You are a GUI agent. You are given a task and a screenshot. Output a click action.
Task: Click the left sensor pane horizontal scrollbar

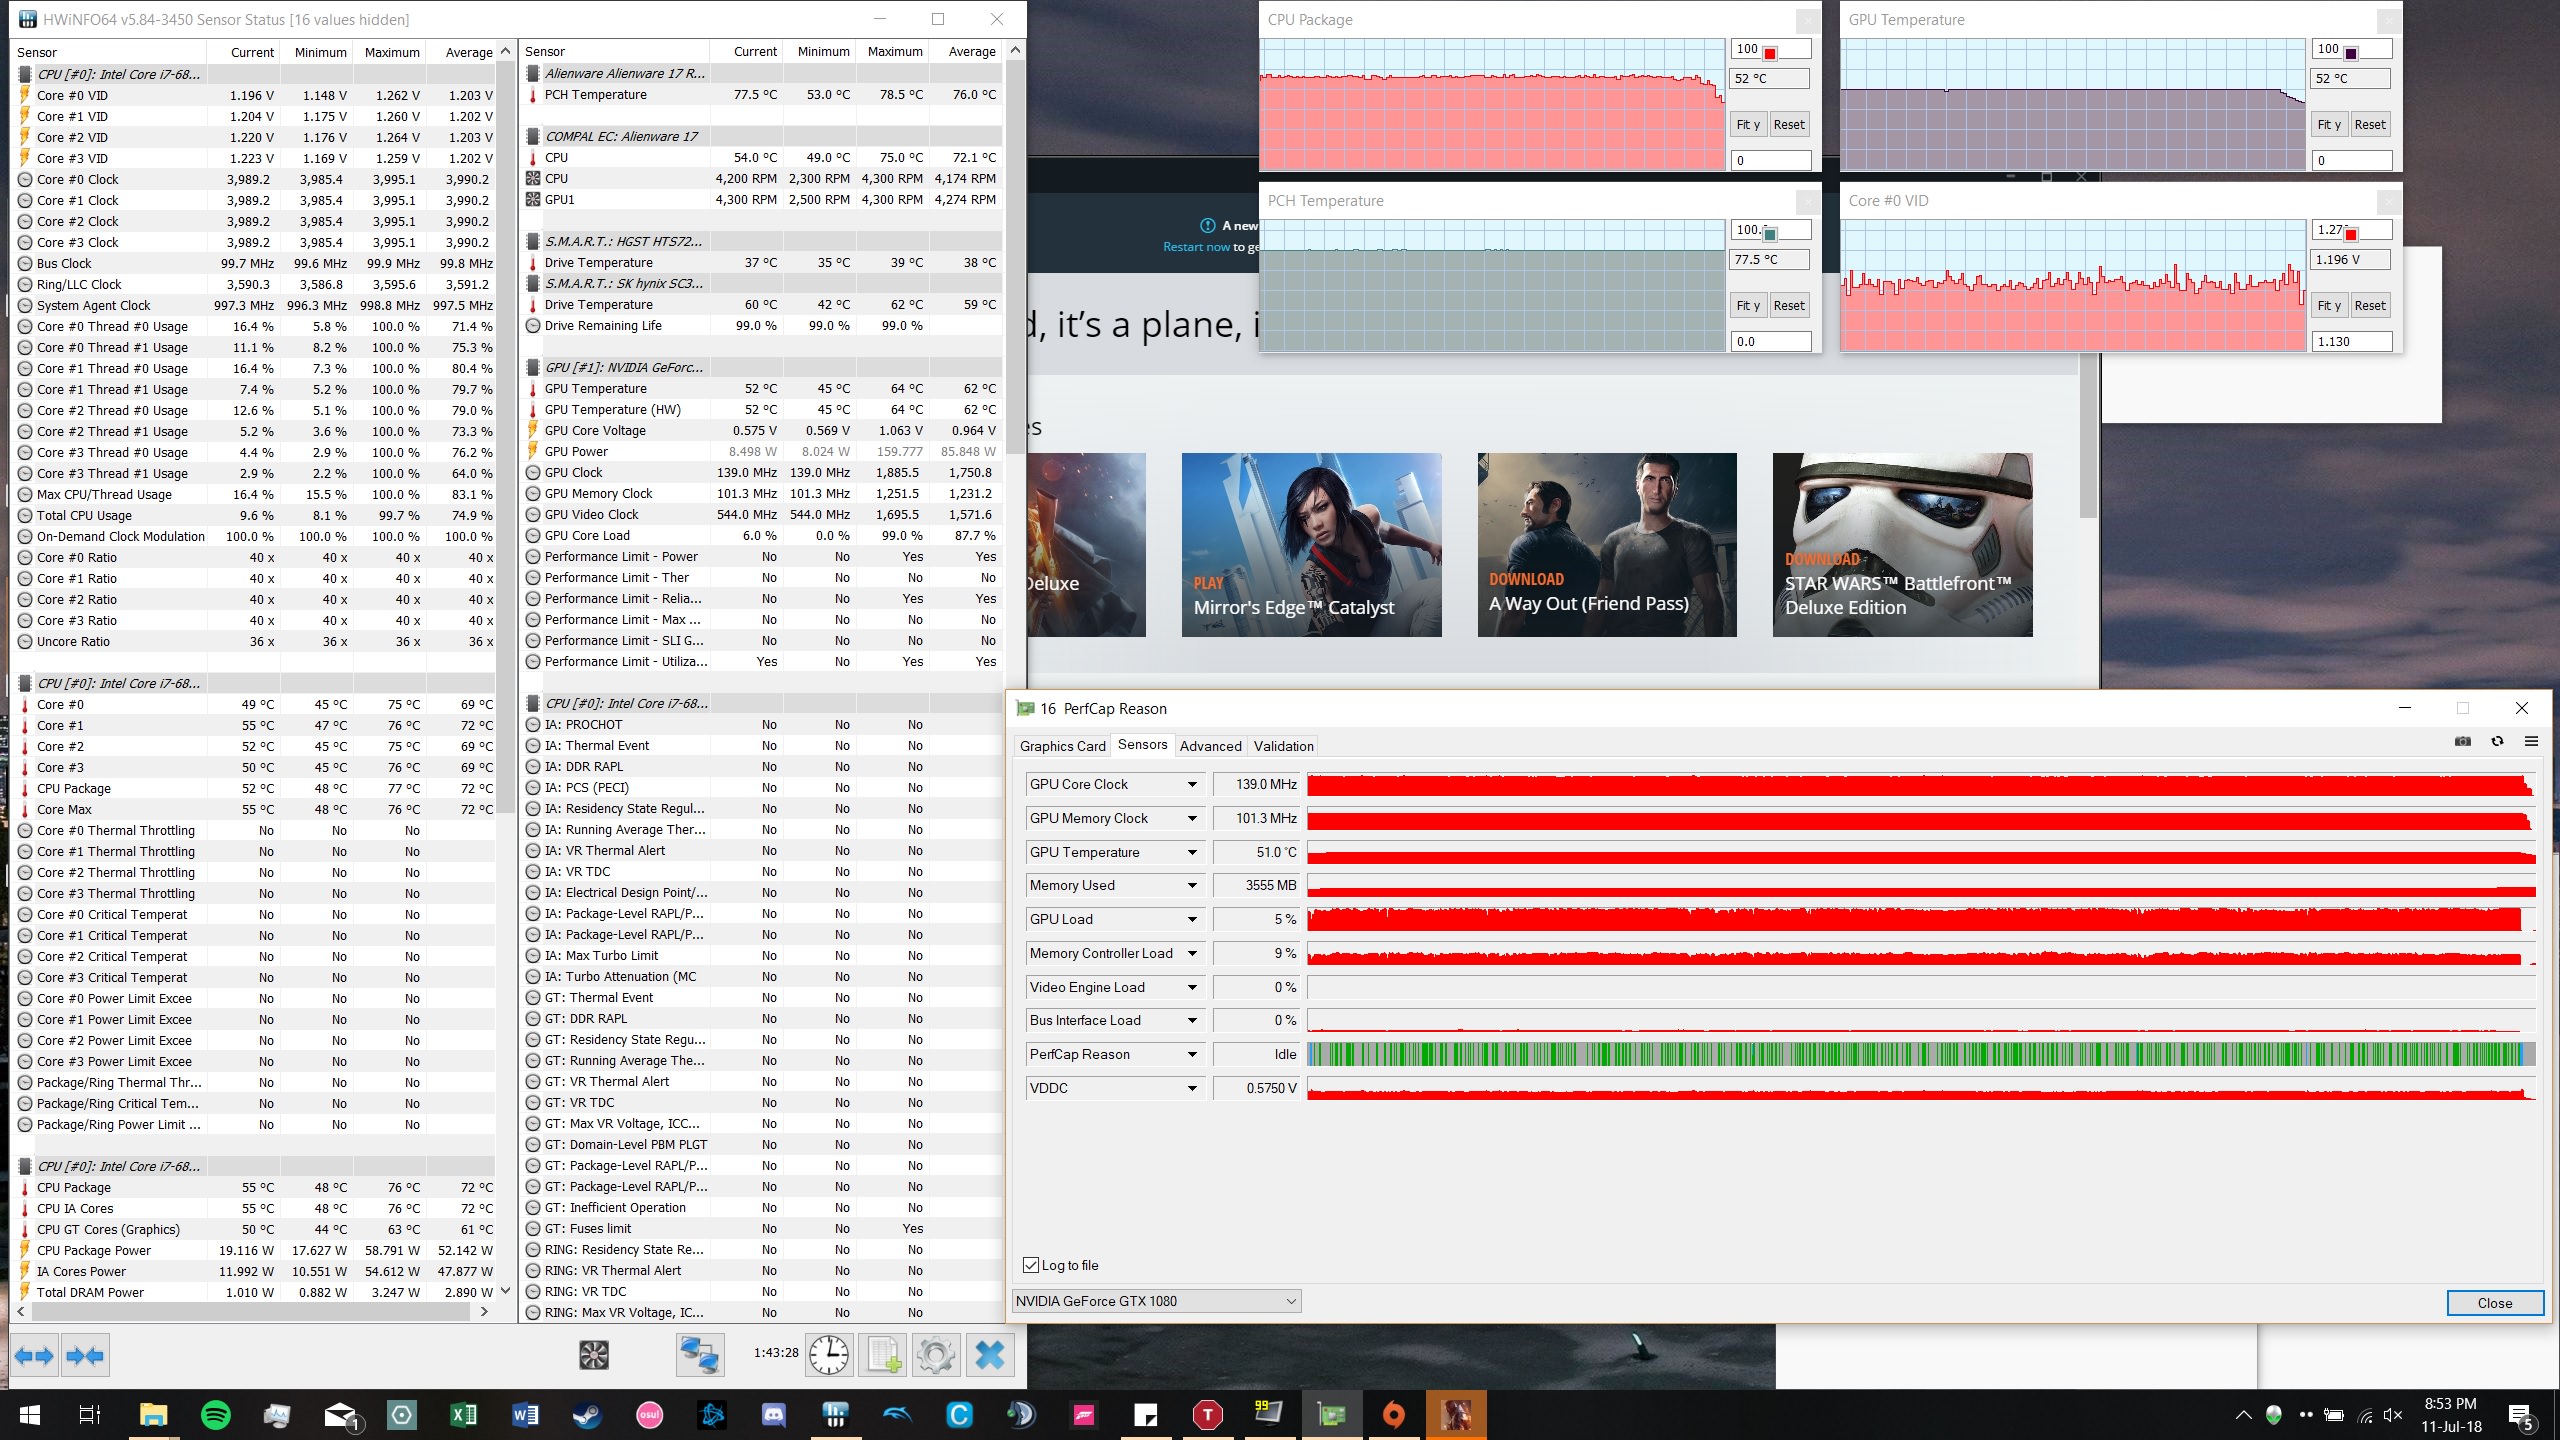tap(252, 1311)
